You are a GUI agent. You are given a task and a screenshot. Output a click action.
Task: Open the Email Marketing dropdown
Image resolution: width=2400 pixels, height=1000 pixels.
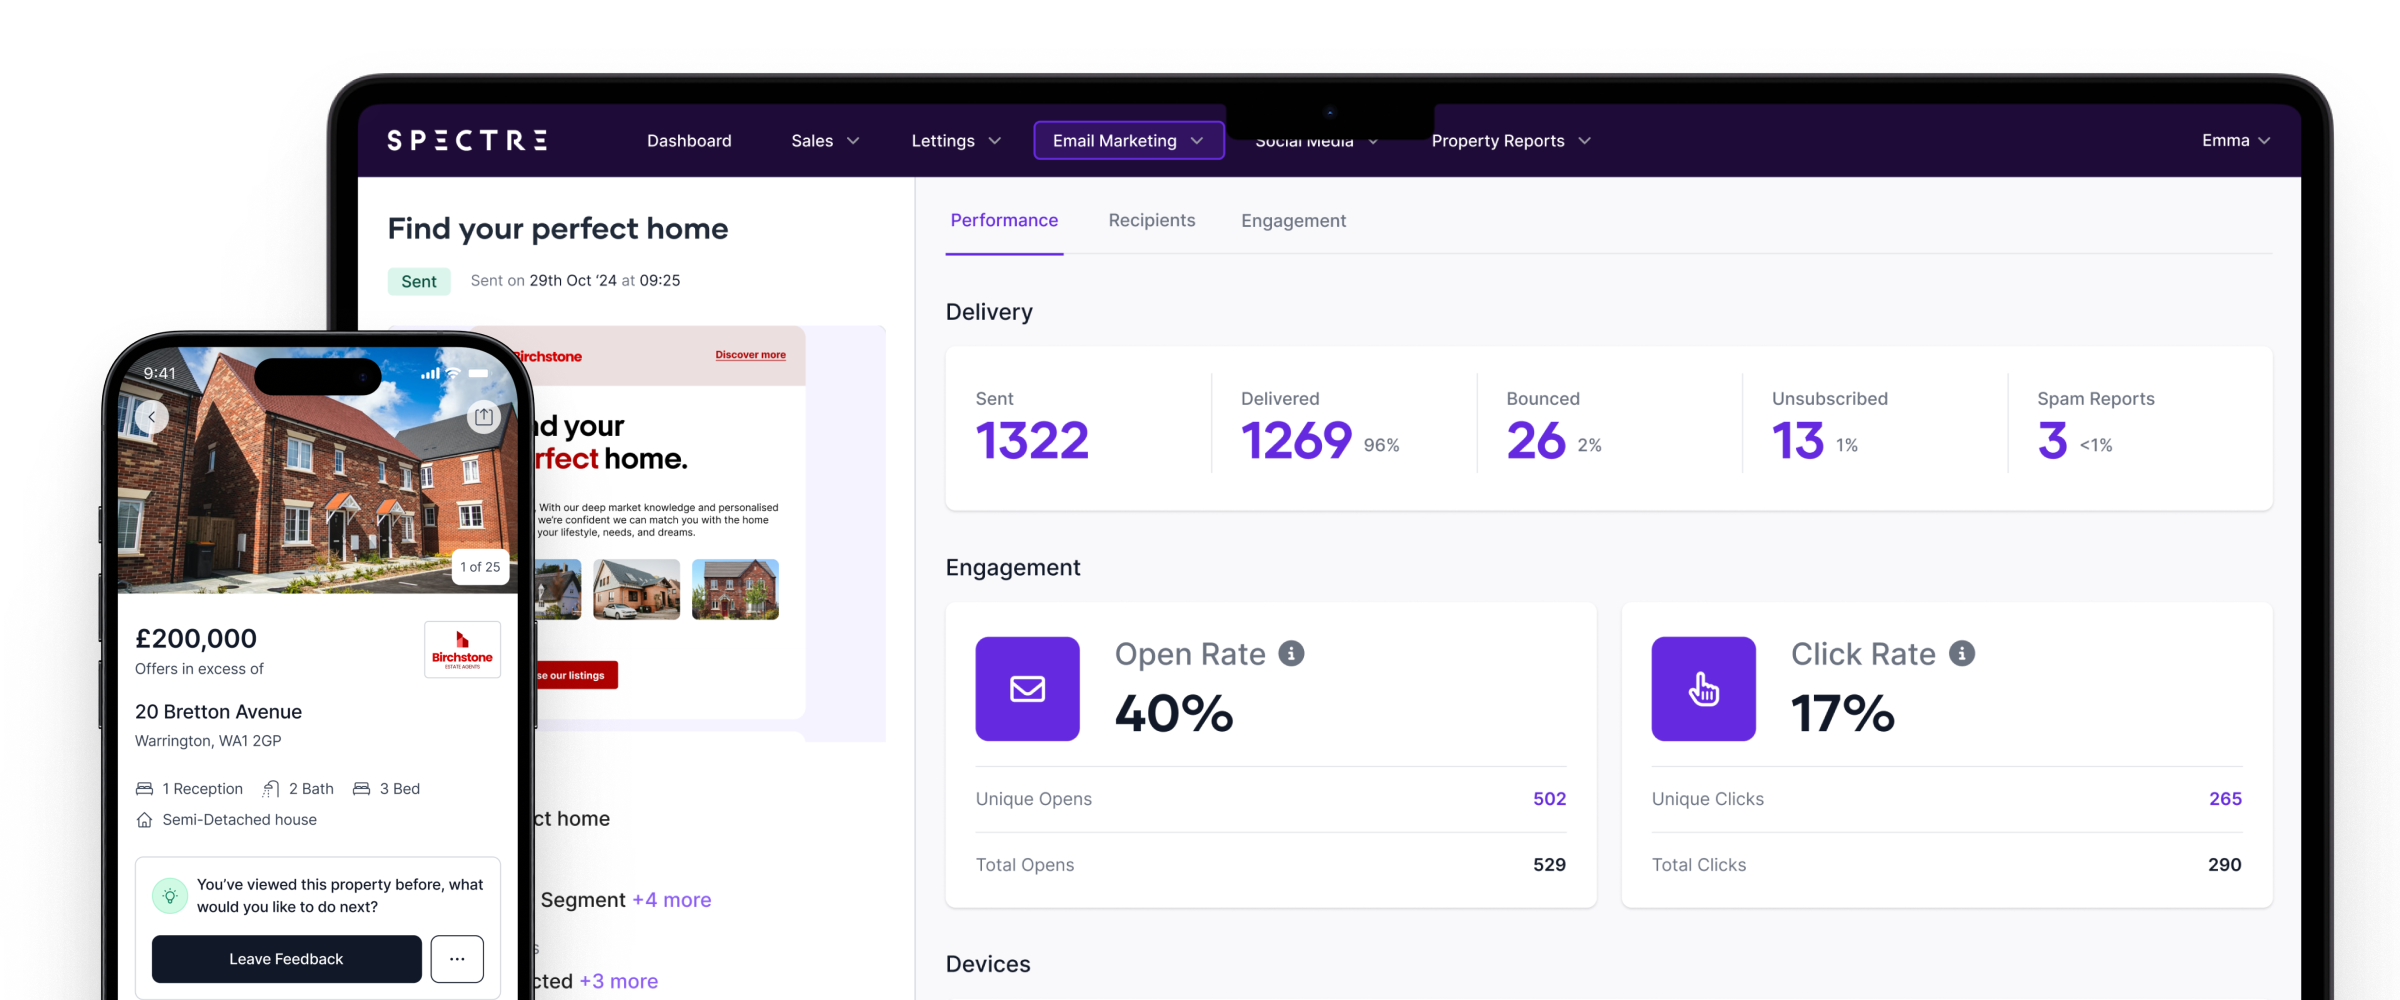(x=1128, y=141)
